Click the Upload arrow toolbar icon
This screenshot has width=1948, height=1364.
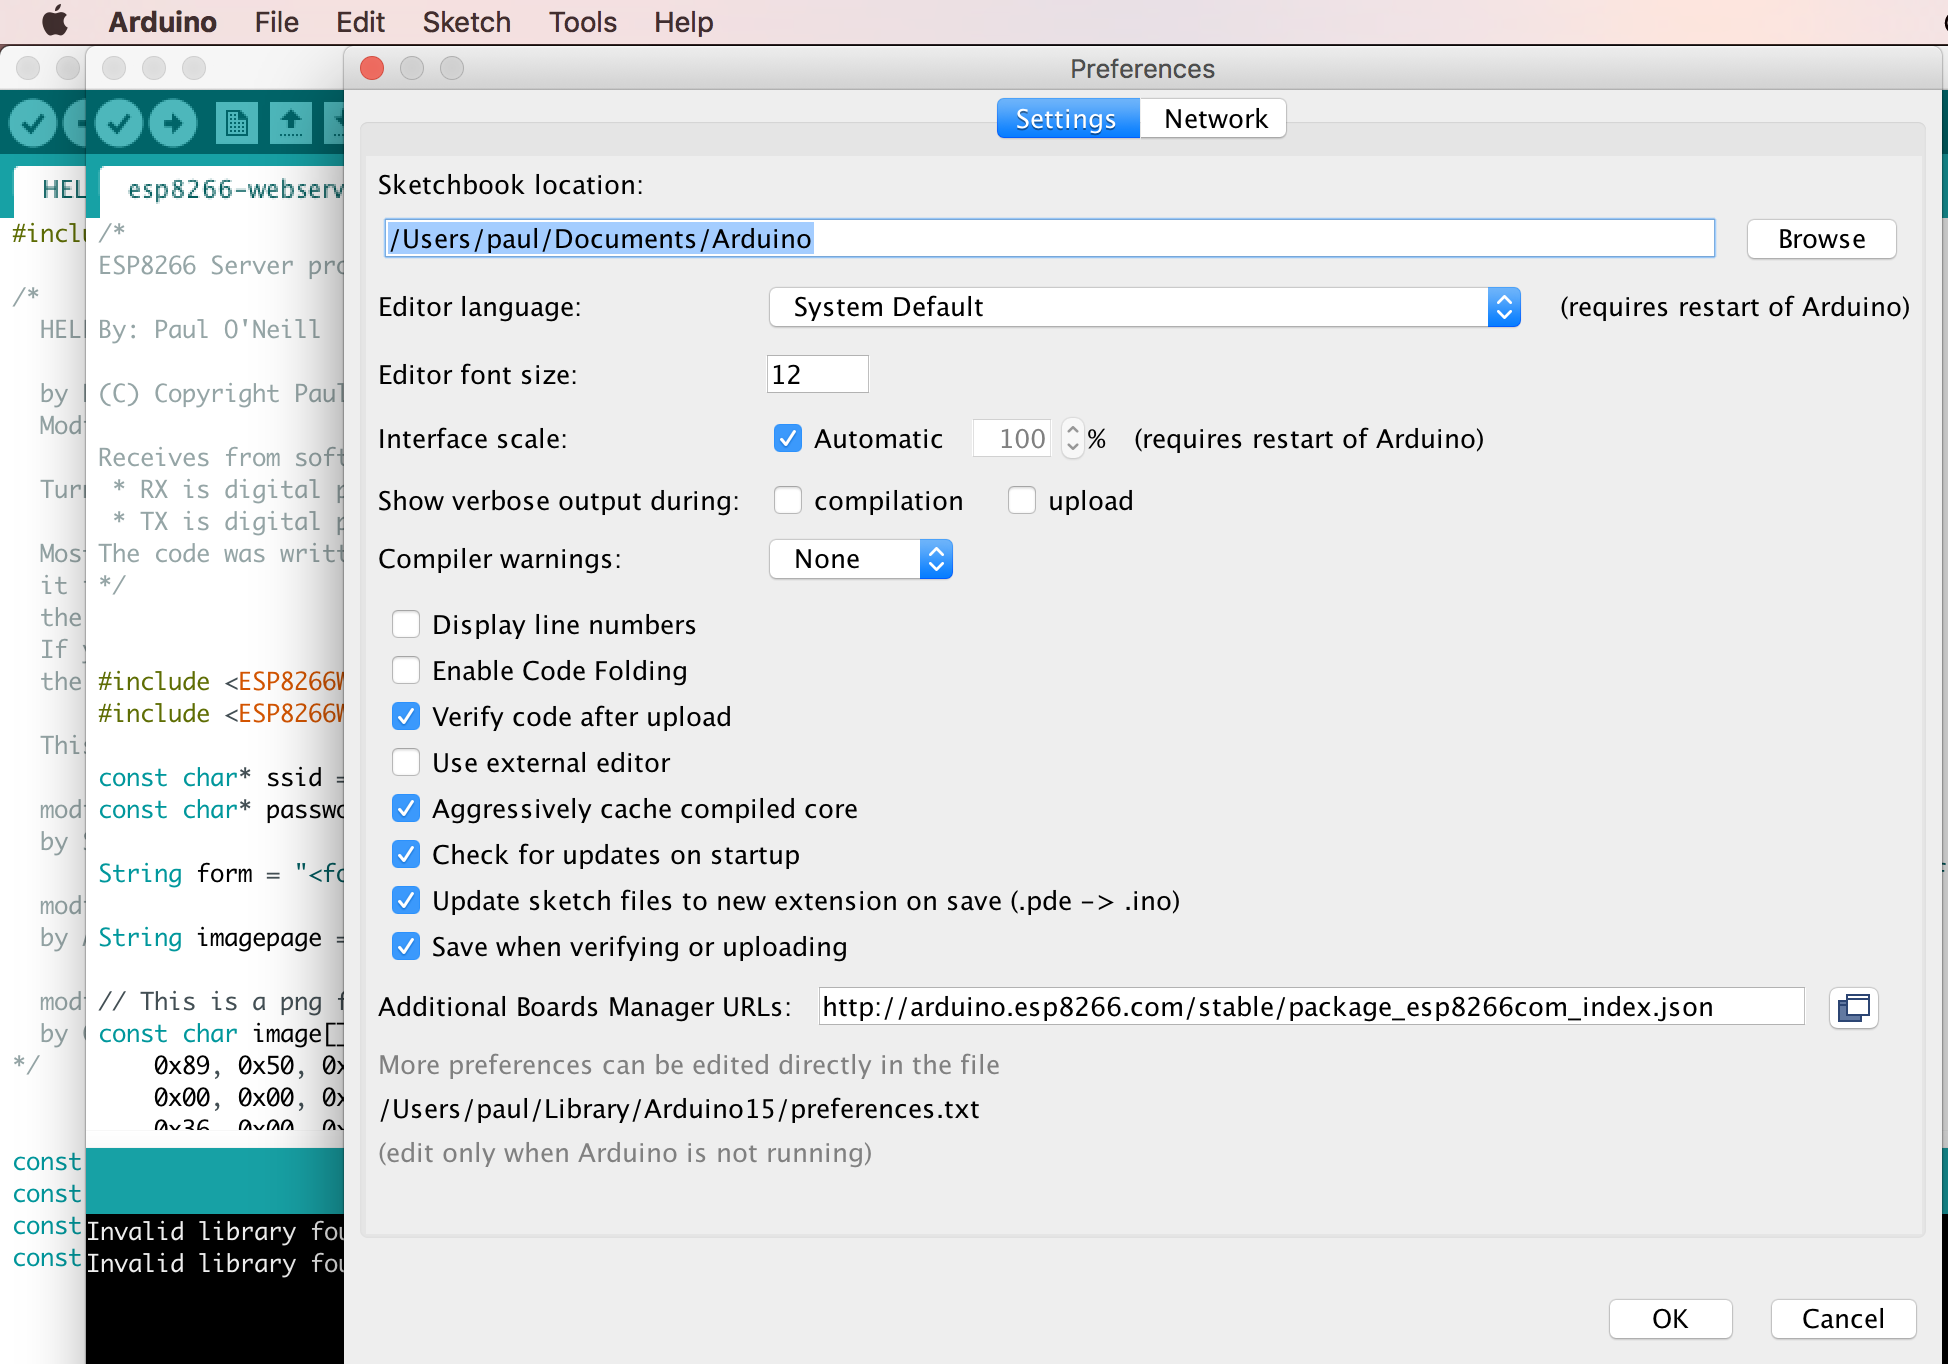pyautogui.click(x=174, y=123)
